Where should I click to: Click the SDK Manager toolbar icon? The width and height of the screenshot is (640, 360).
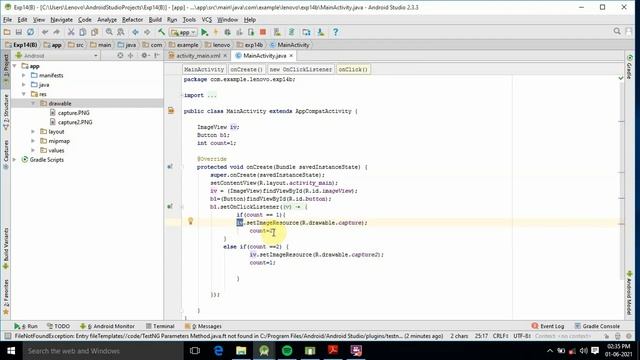pyautogui.click(x=321, y=32)
